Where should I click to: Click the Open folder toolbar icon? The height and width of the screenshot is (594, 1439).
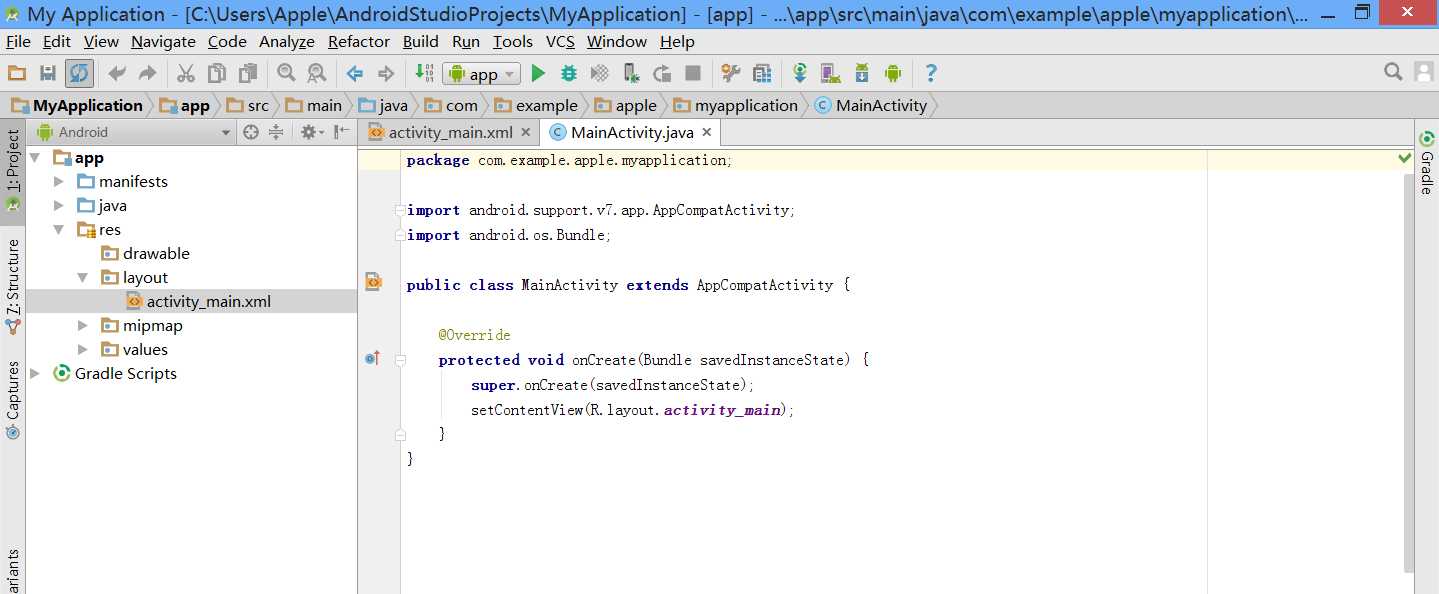click(x=17, y=73)
